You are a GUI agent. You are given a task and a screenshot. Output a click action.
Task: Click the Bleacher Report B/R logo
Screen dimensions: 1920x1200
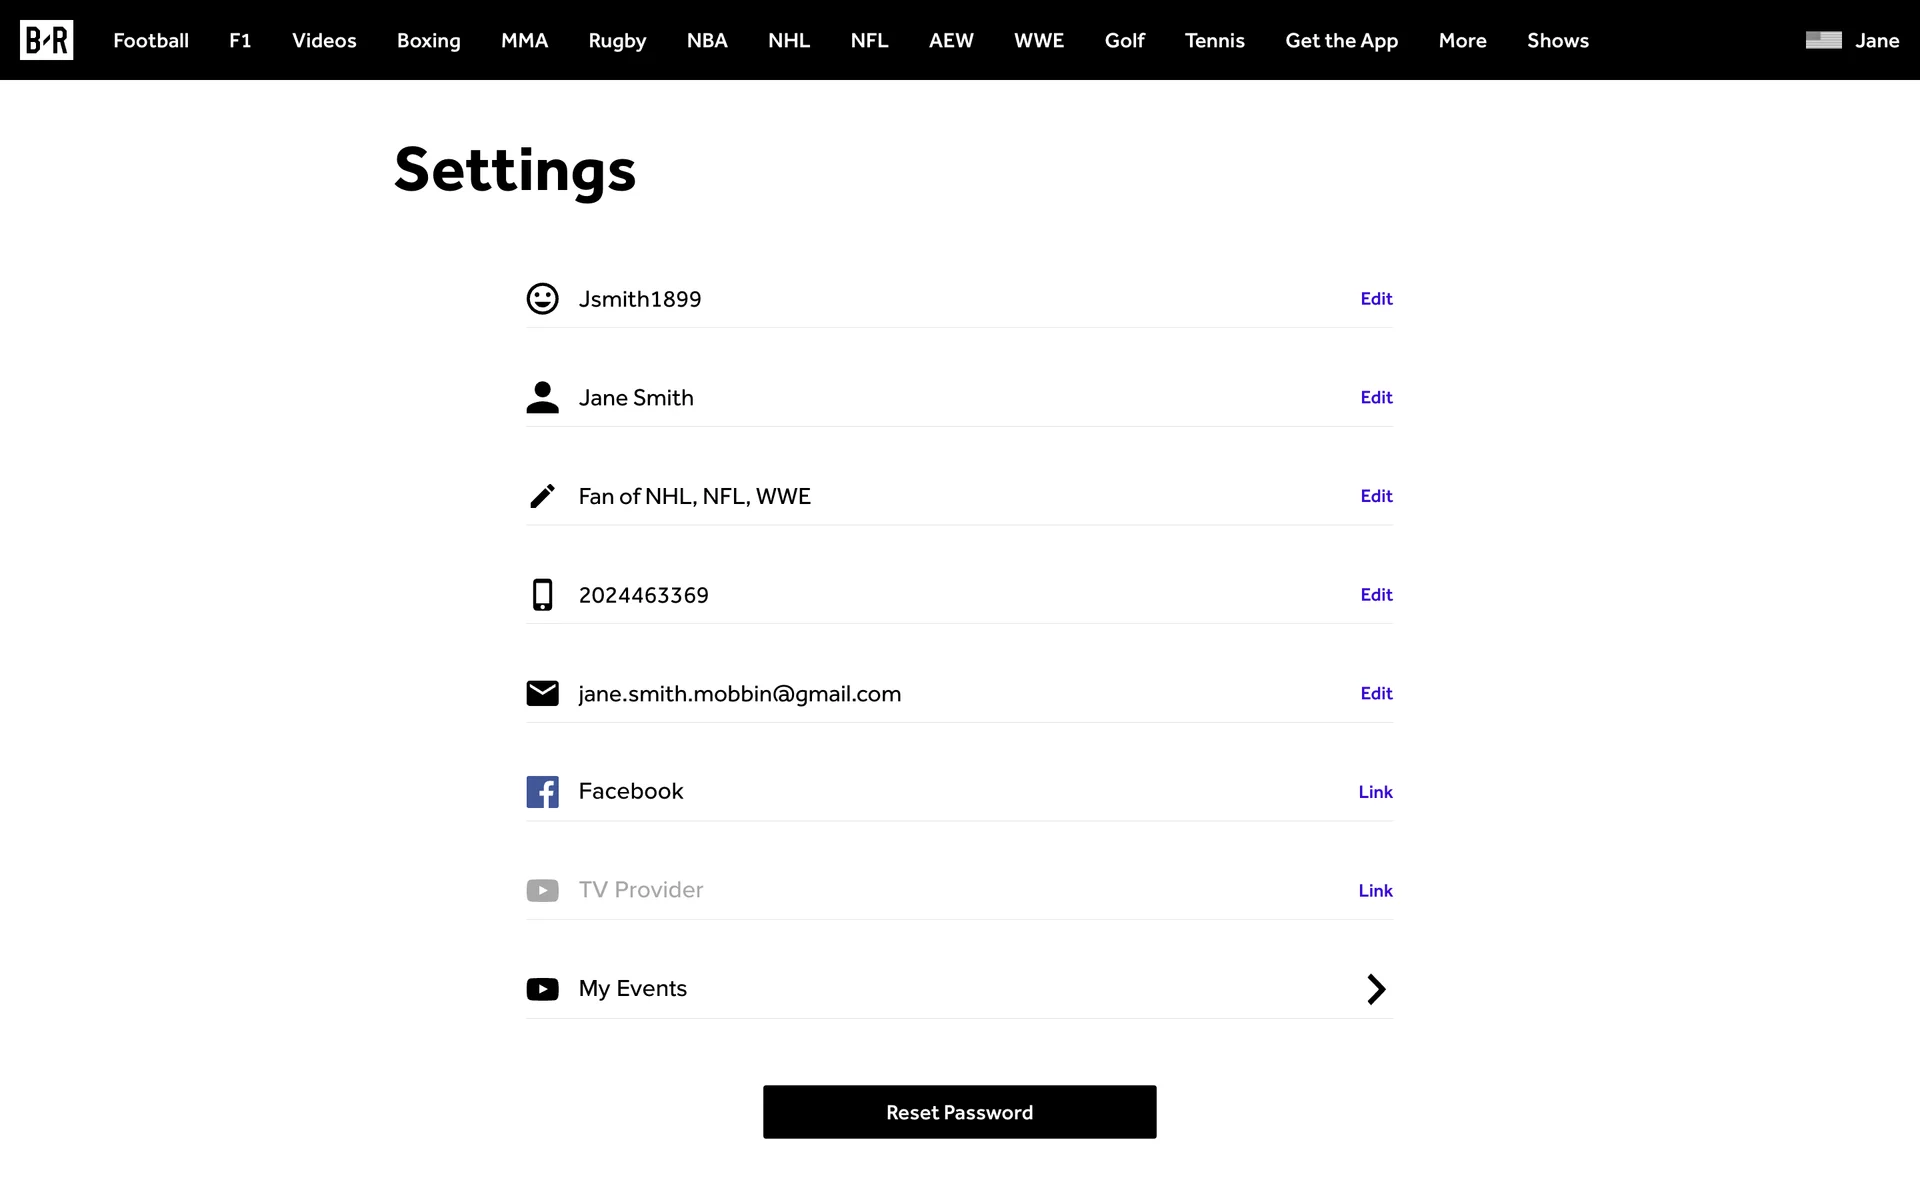(46, 40)
